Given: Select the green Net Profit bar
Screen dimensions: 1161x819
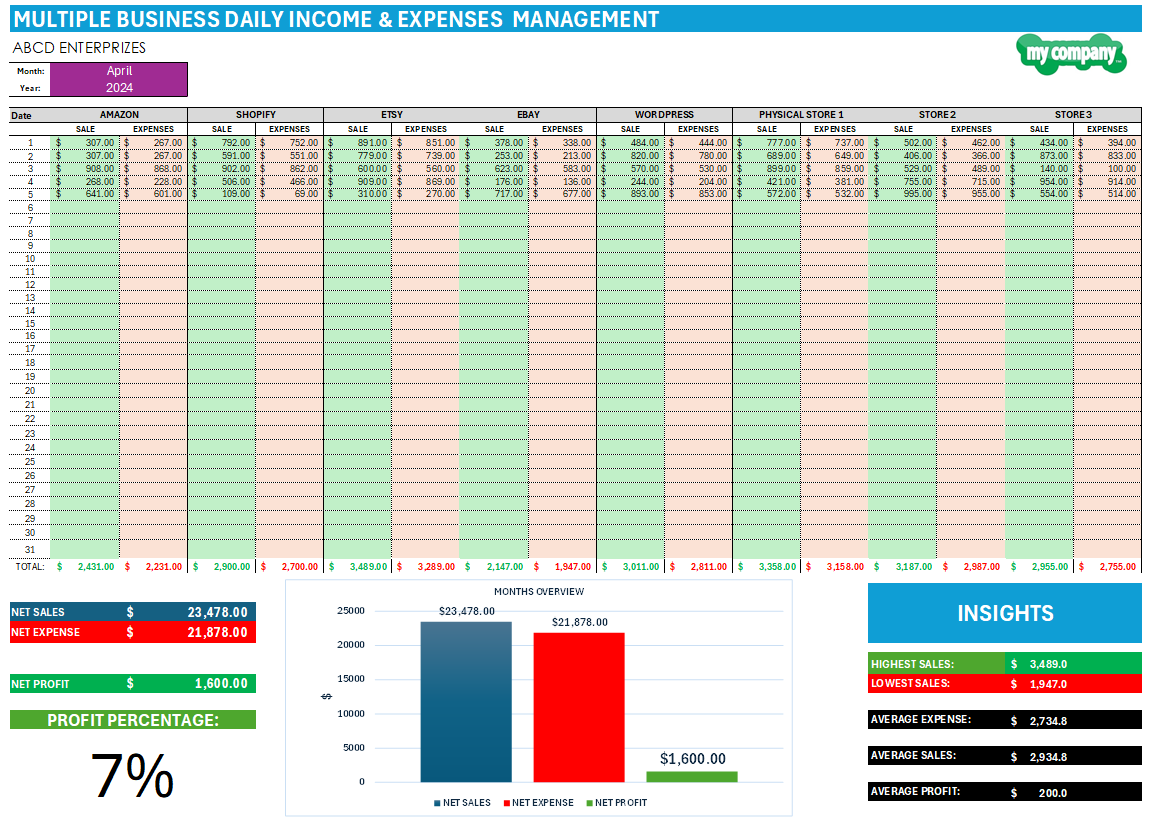Looking at the screenshot, I should [692, 777].
